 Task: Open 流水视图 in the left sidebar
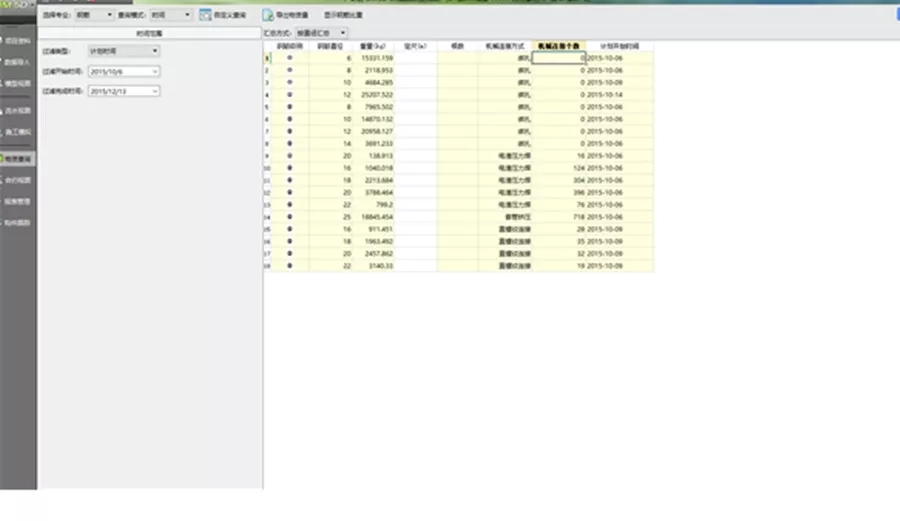(x=18, y=111)
